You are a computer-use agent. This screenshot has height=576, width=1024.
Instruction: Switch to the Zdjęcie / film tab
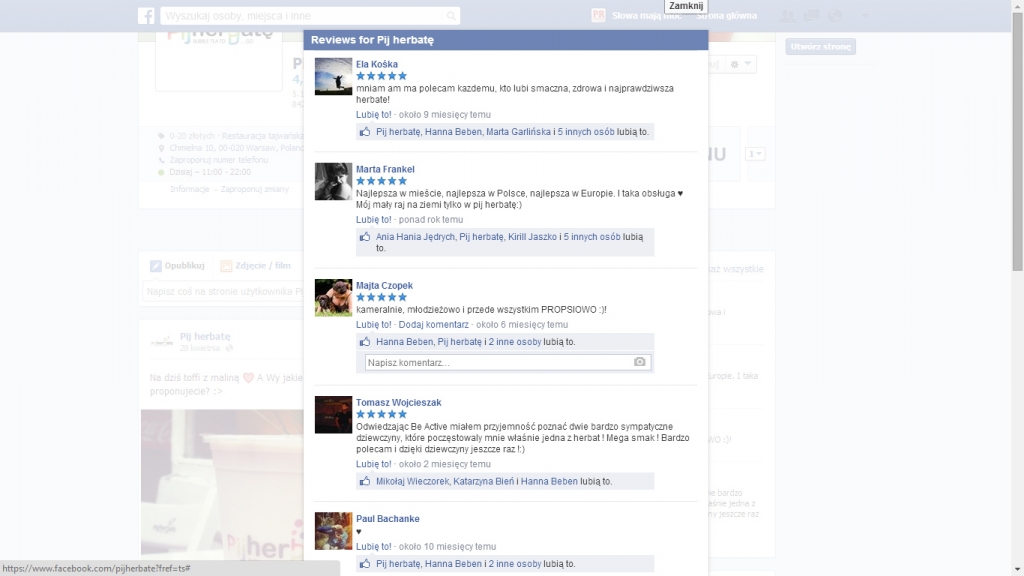[263, 266]
